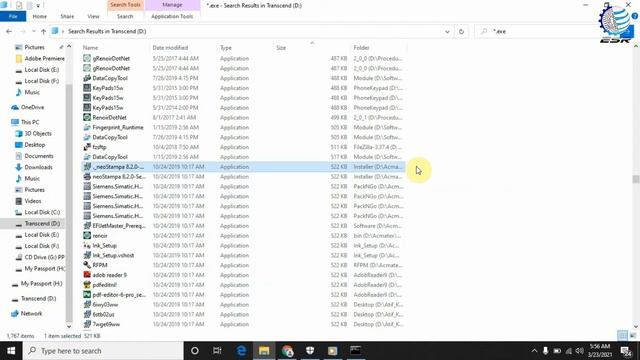Open Cortana from the taskbar

tap(195, 351)
